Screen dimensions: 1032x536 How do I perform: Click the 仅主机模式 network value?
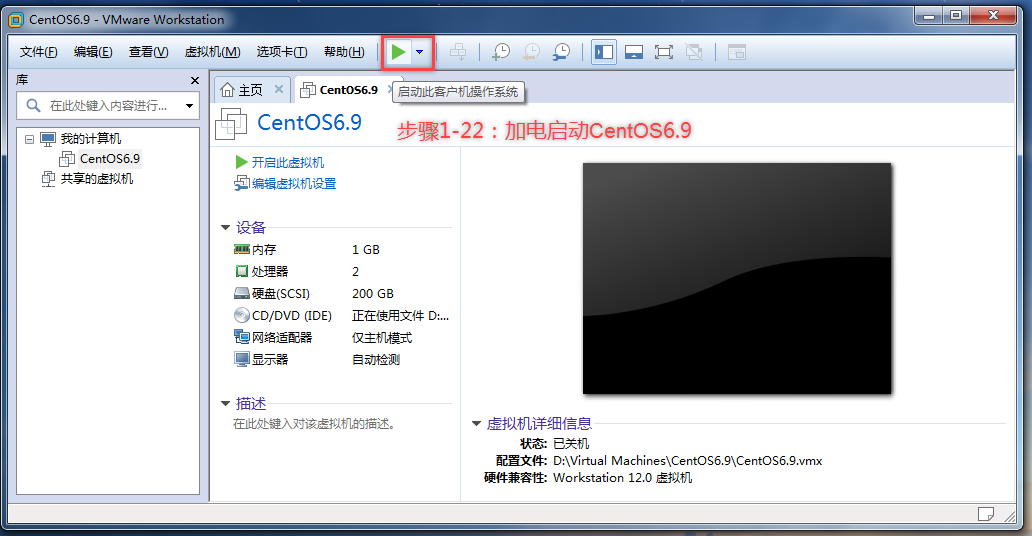pyautogui.click(x=382, y=338)
